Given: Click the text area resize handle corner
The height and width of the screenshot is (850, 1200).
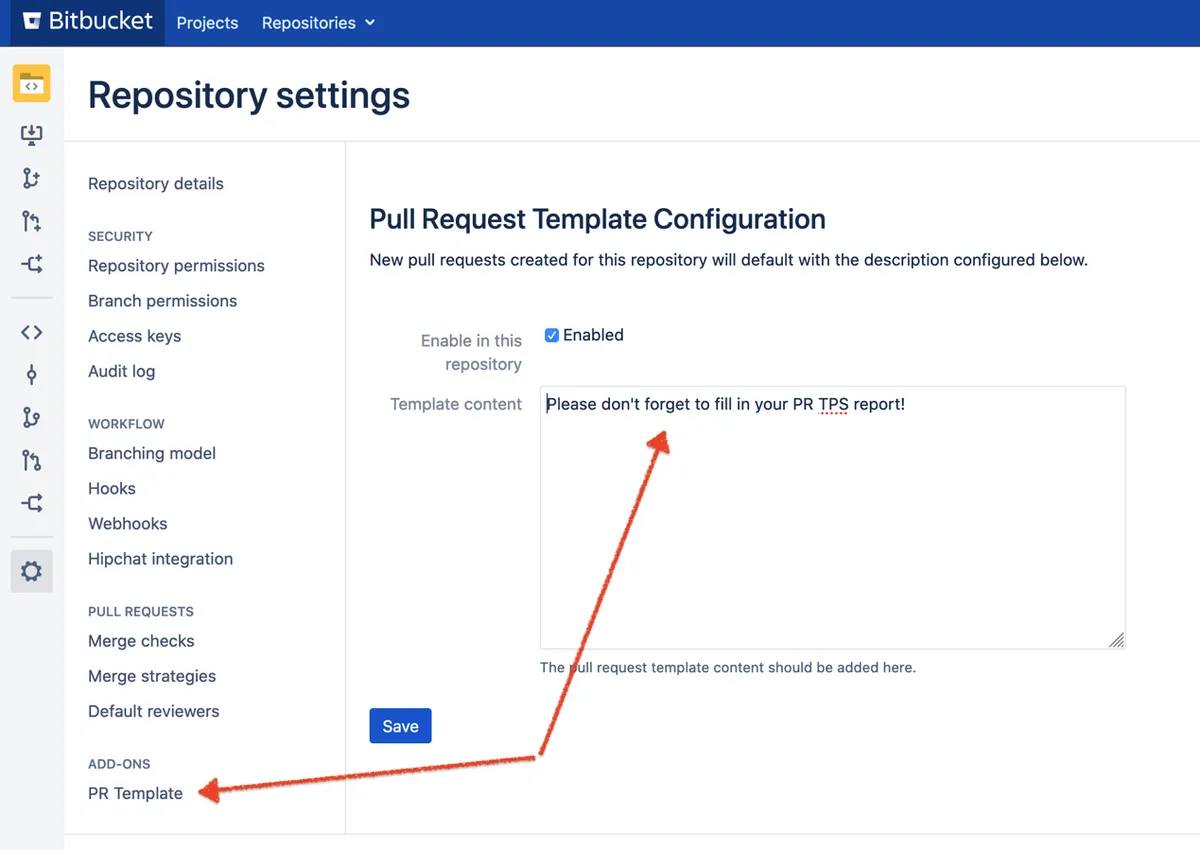Looking at the screenshot, I should (1116, 640).
